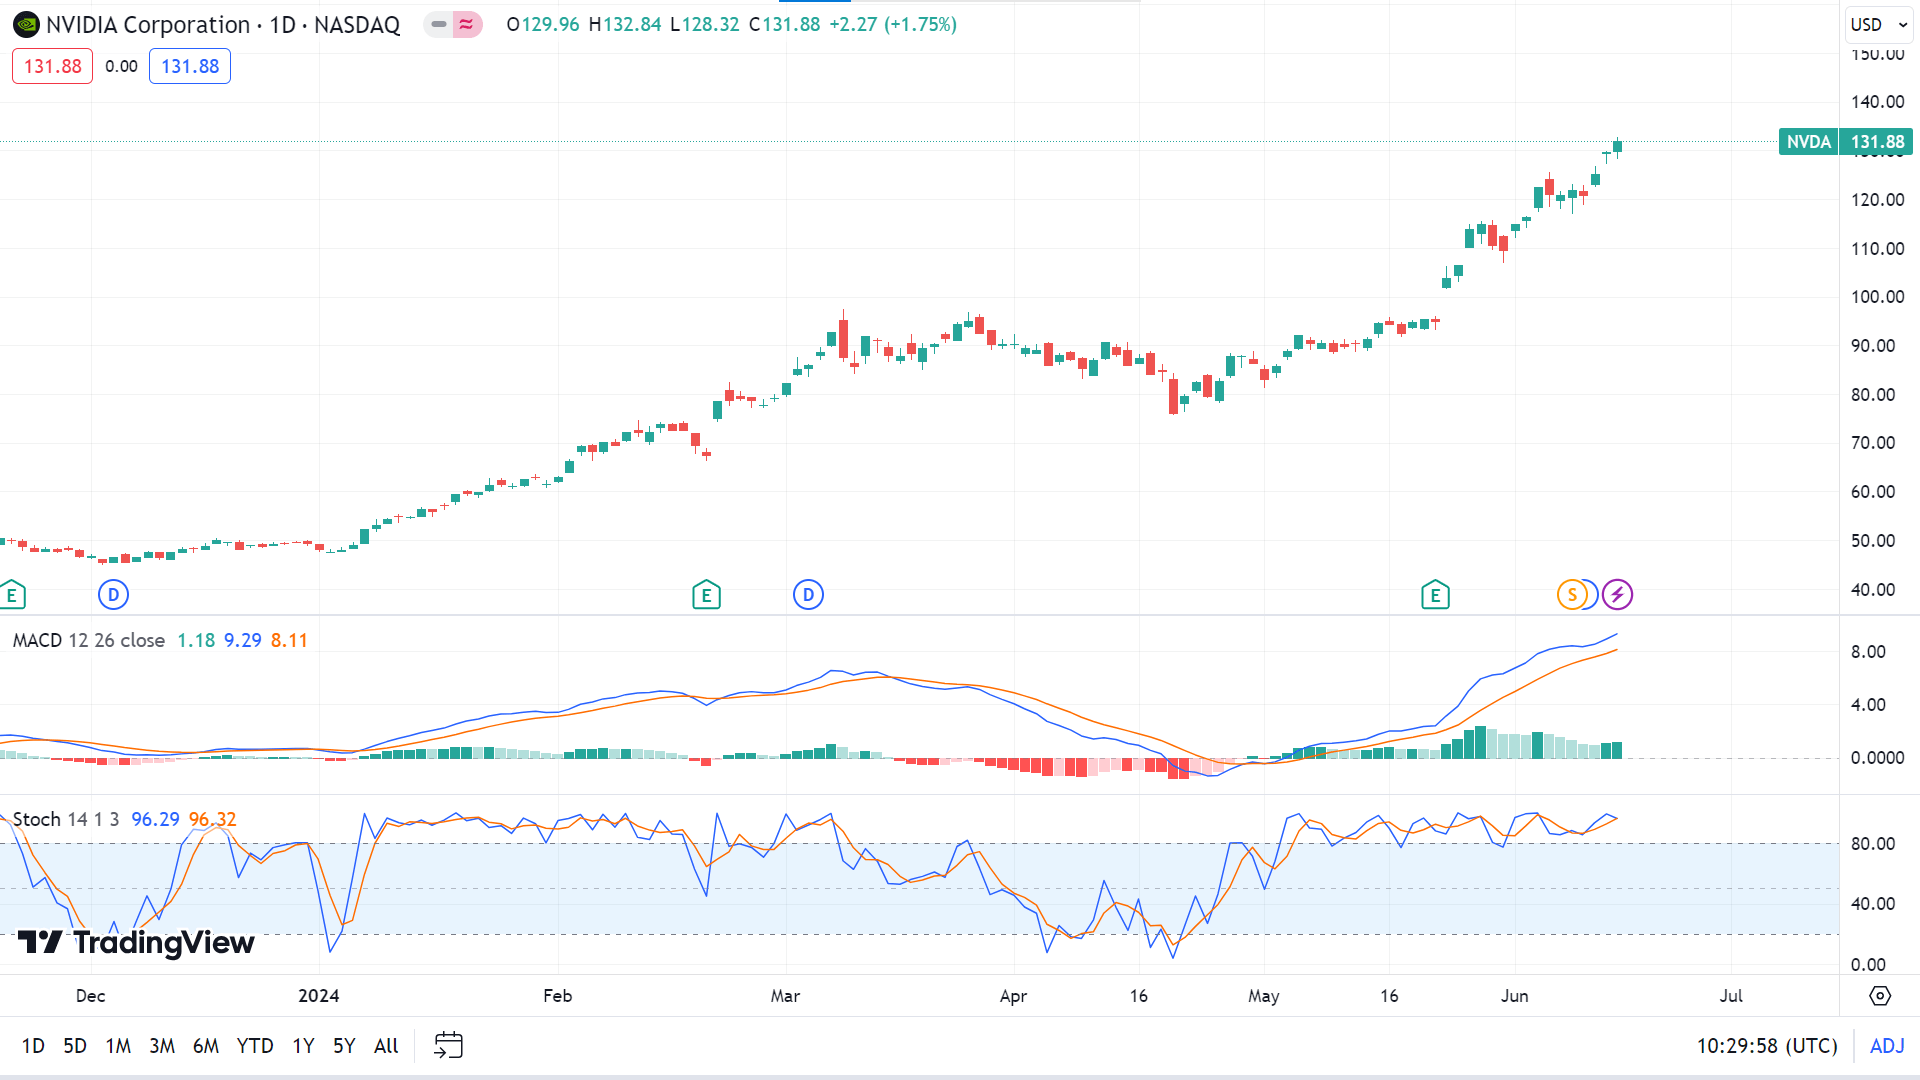Screen dimensions: 1920x1080
Task: Click the orange split S marker
Action: click(1572, 595)
